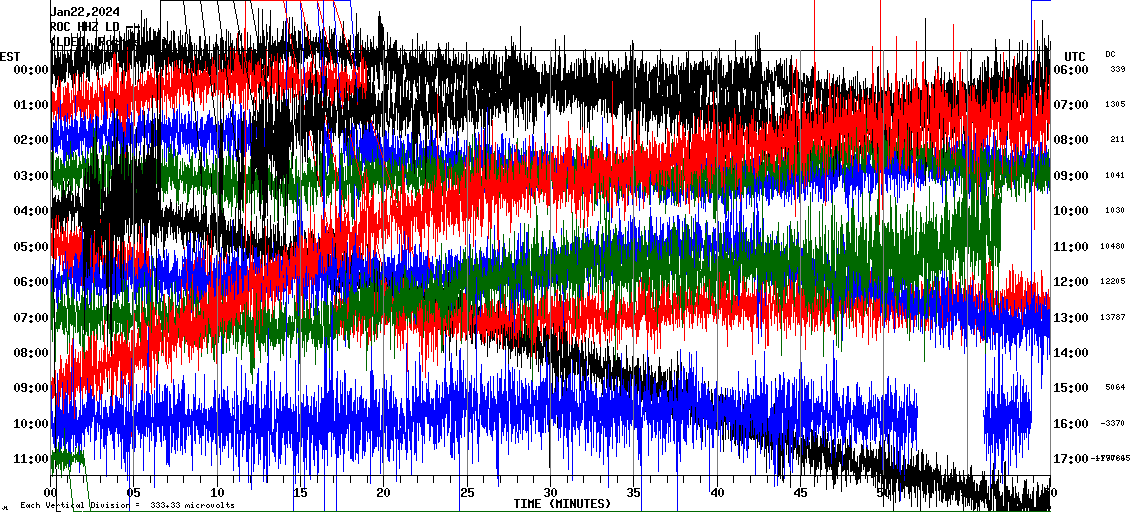Image resolution: width=1130 pixels, height=519 pixels.
Task: Select the 35 minute tick label
Action: tap(633, 492)
